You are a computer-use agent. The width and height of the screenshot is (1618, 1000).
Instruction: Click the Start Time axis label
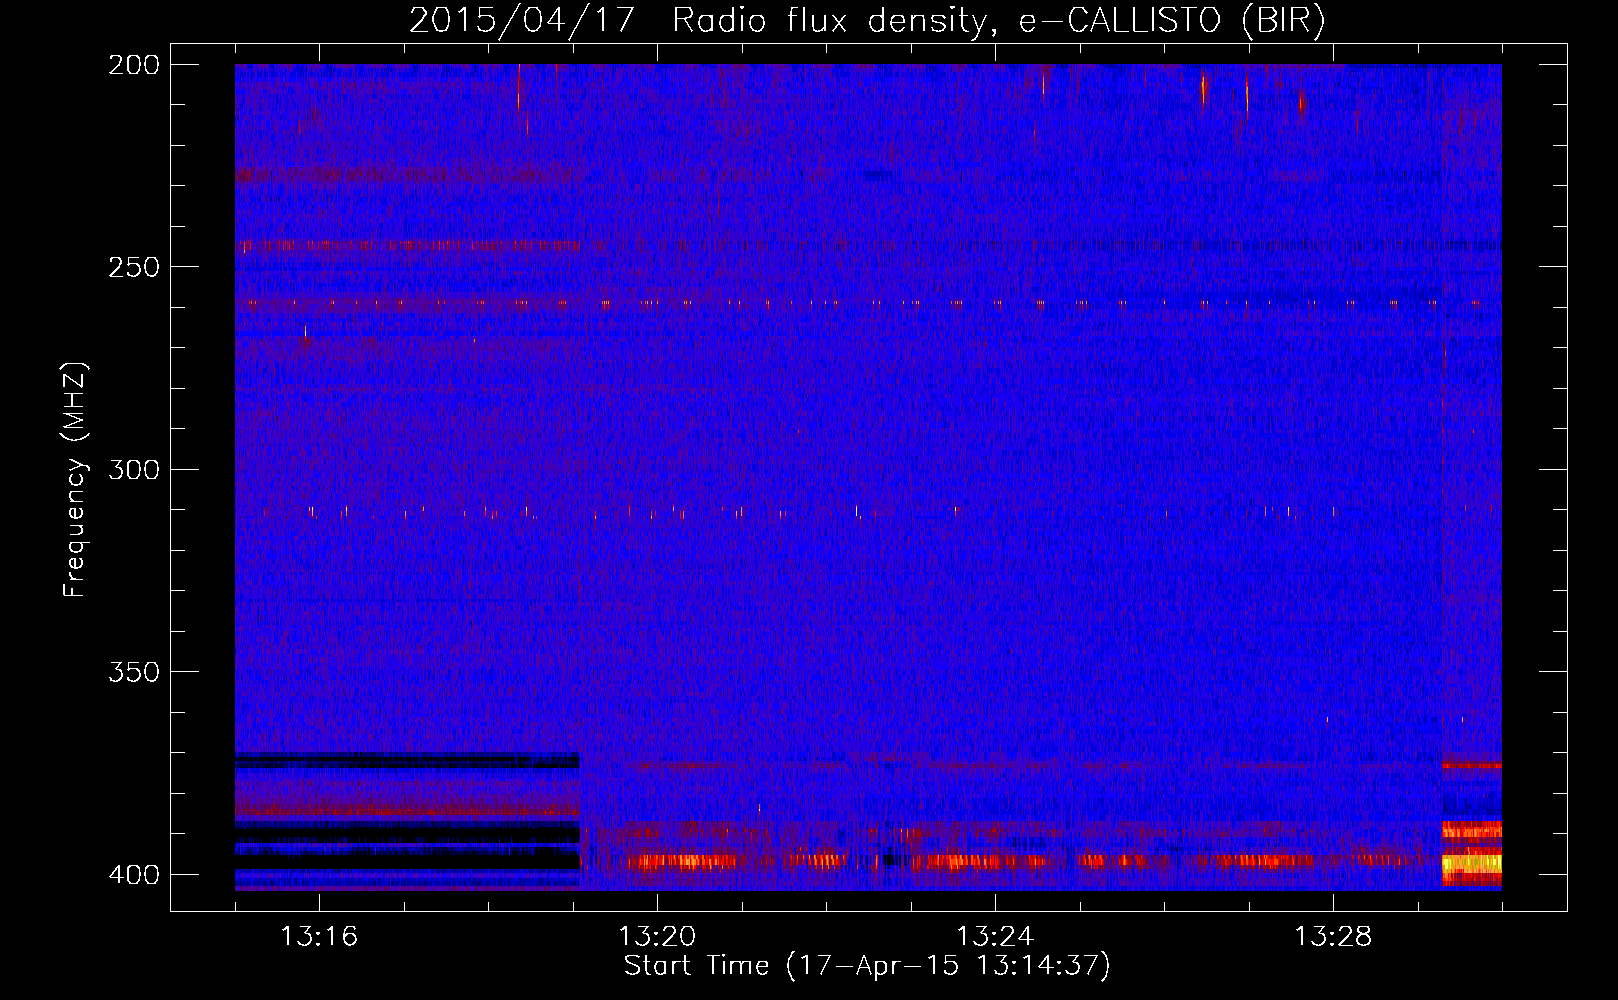[867, 966]
